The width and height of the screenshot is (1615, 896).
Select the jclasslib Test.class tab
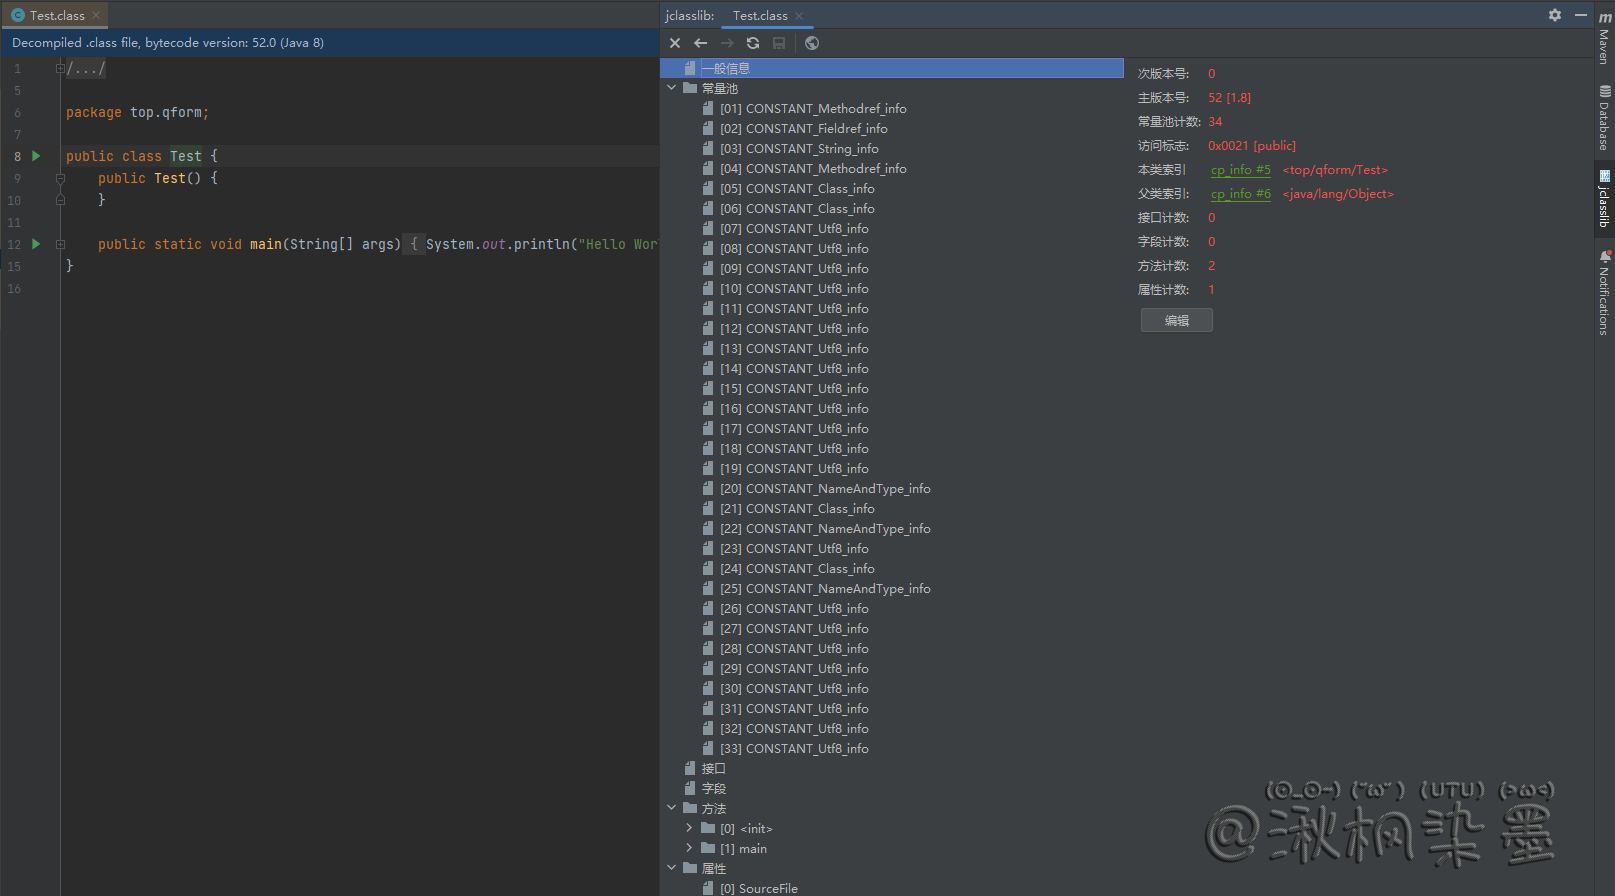click(x=760, y=15)
